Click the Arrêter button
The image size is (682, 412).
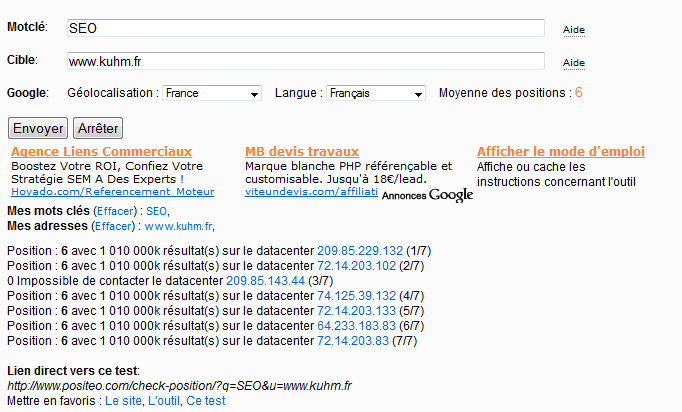tap(98, 128)
